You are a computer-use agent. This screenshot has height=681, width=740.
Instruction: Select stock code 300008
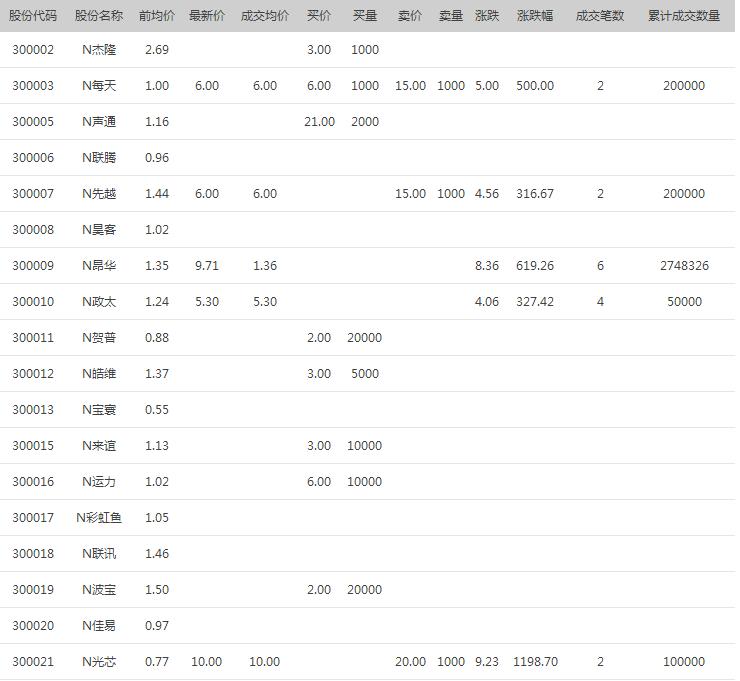click(33, 229)
